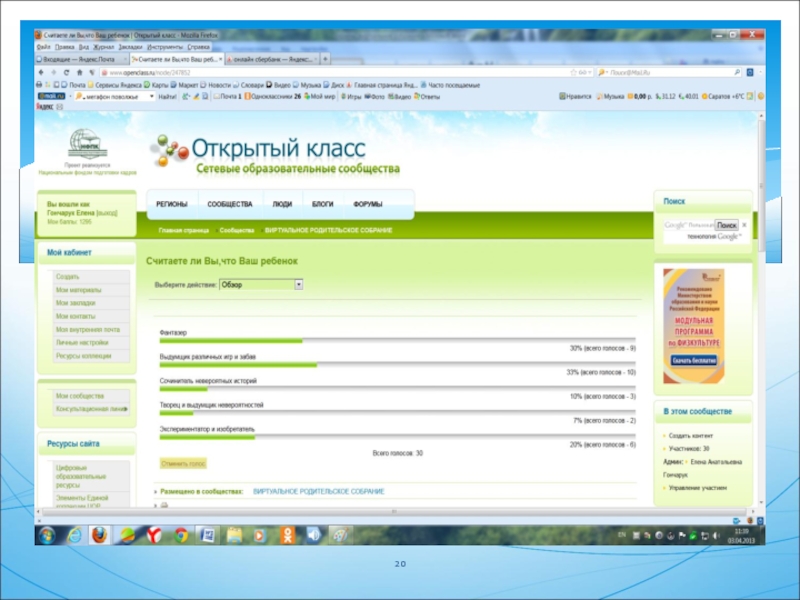Launch Internet Explorer from the taskbar
The width and height of the screenshot is (800, 600).
[x=74, y=535]
